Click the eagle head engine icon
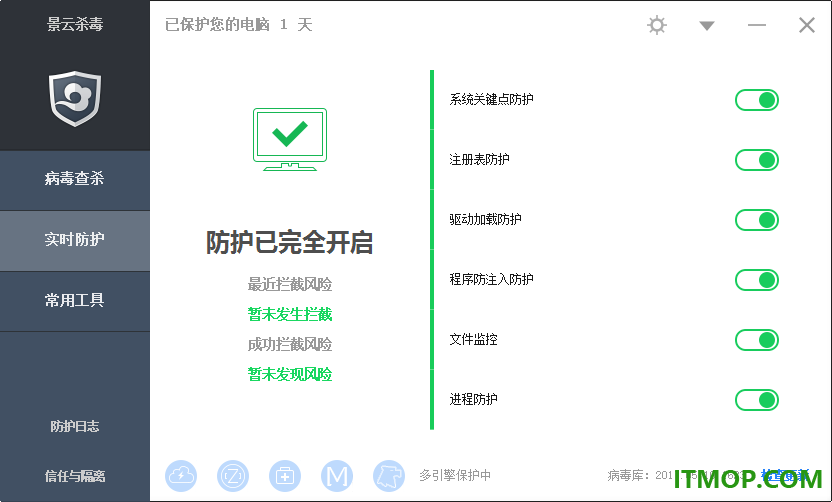 pyautogui.click(x=389, y=475)
